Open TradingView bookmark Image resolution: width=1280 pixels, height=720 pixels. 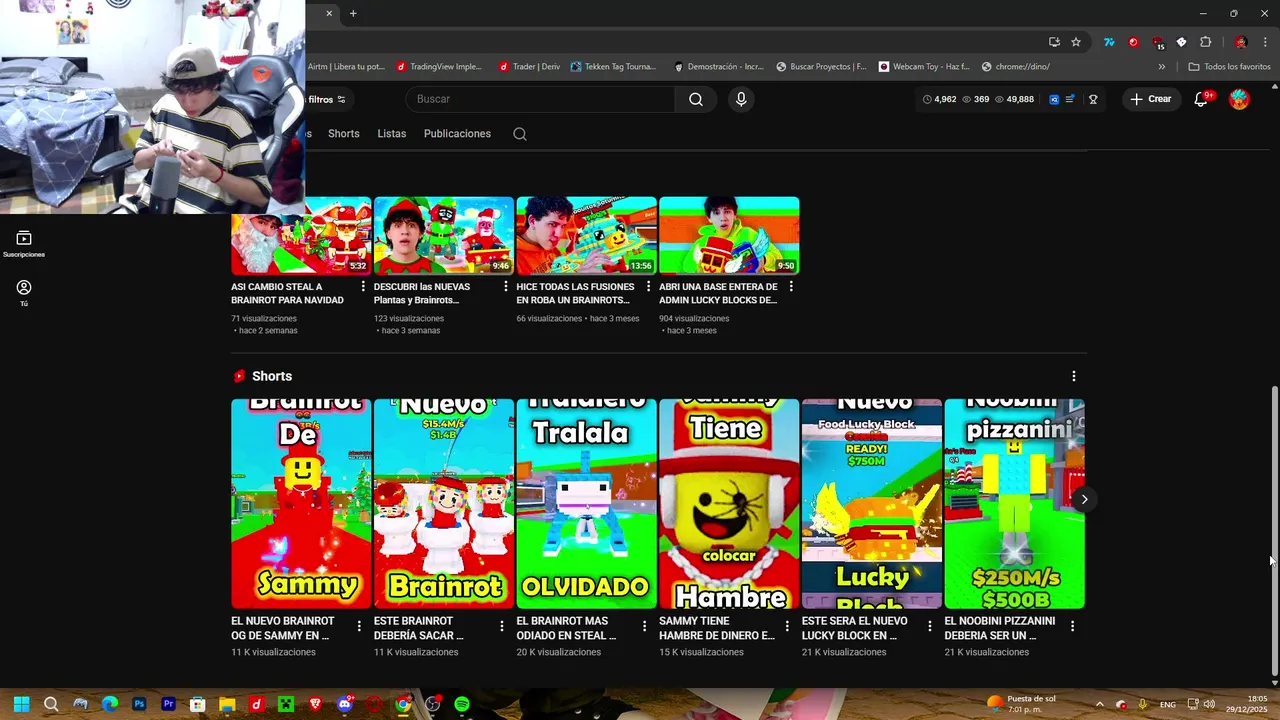(439, 67)
